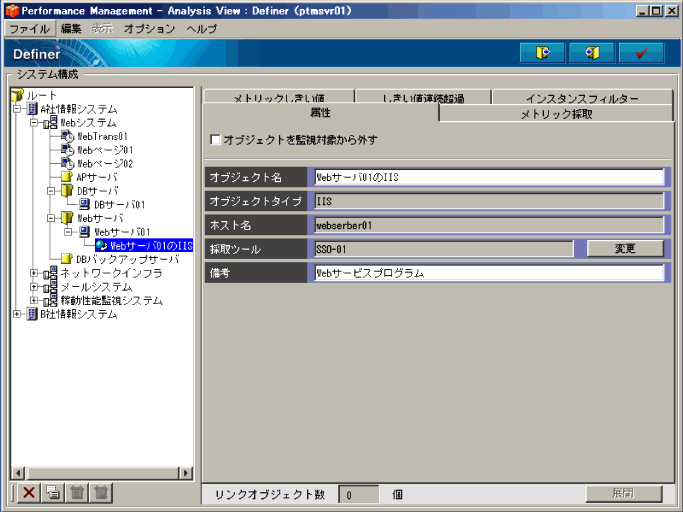Screen dimensions: 683x512
Task: Expand the 稼動性能監視システム node
Action: coord(34,301)
